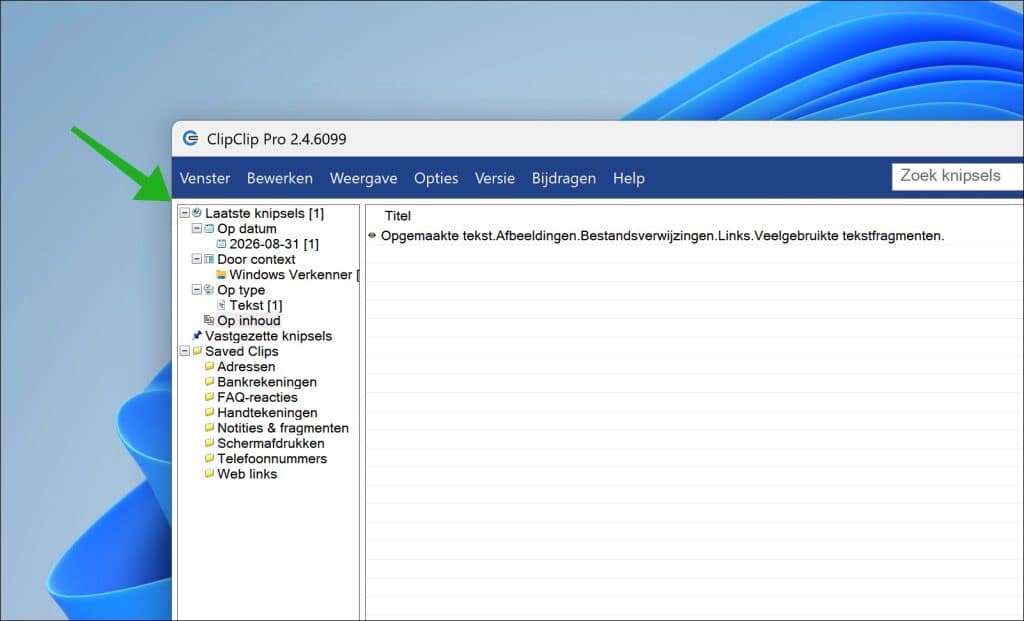Collapse the Op type node
Screen dimensions: 1024x621
coord(197,289)
